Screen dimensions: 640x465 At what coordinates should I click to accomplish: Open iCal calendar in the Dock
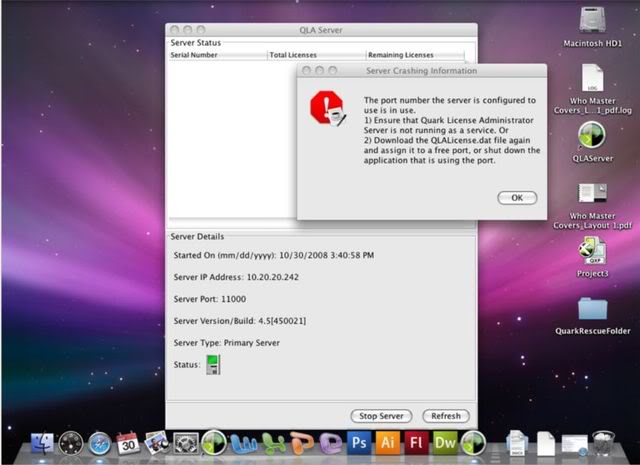click(128, 443)
